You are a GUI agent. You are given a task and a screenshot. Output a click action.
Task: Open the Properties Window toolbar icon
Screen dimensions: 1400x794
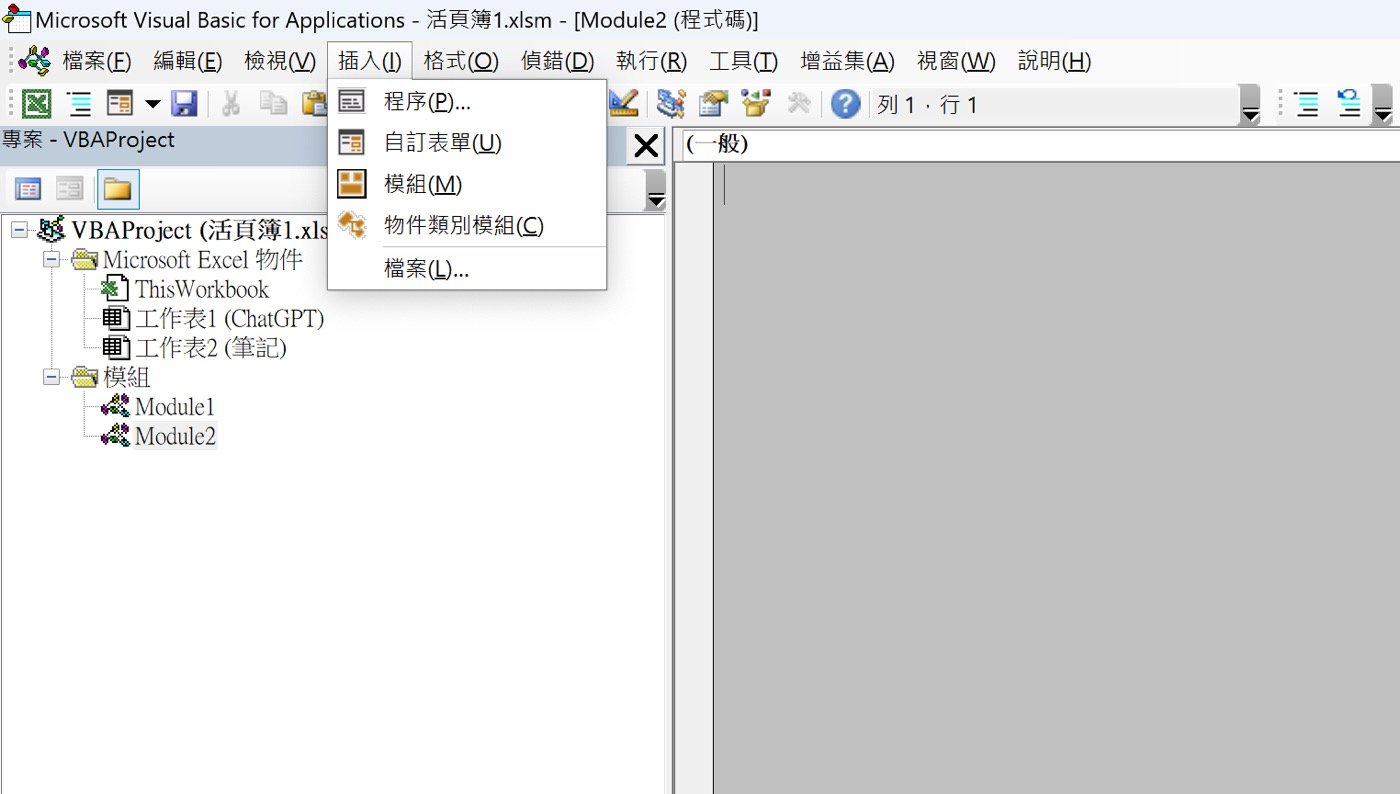714,104
